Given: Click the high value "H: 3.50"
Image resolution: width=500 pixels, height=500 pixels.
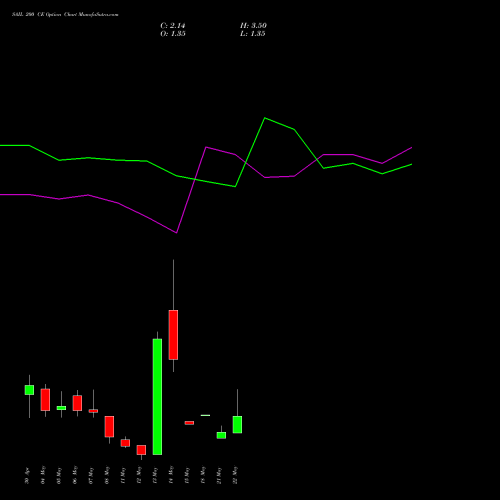Looking at the screenshot, I should click(253, 26).
